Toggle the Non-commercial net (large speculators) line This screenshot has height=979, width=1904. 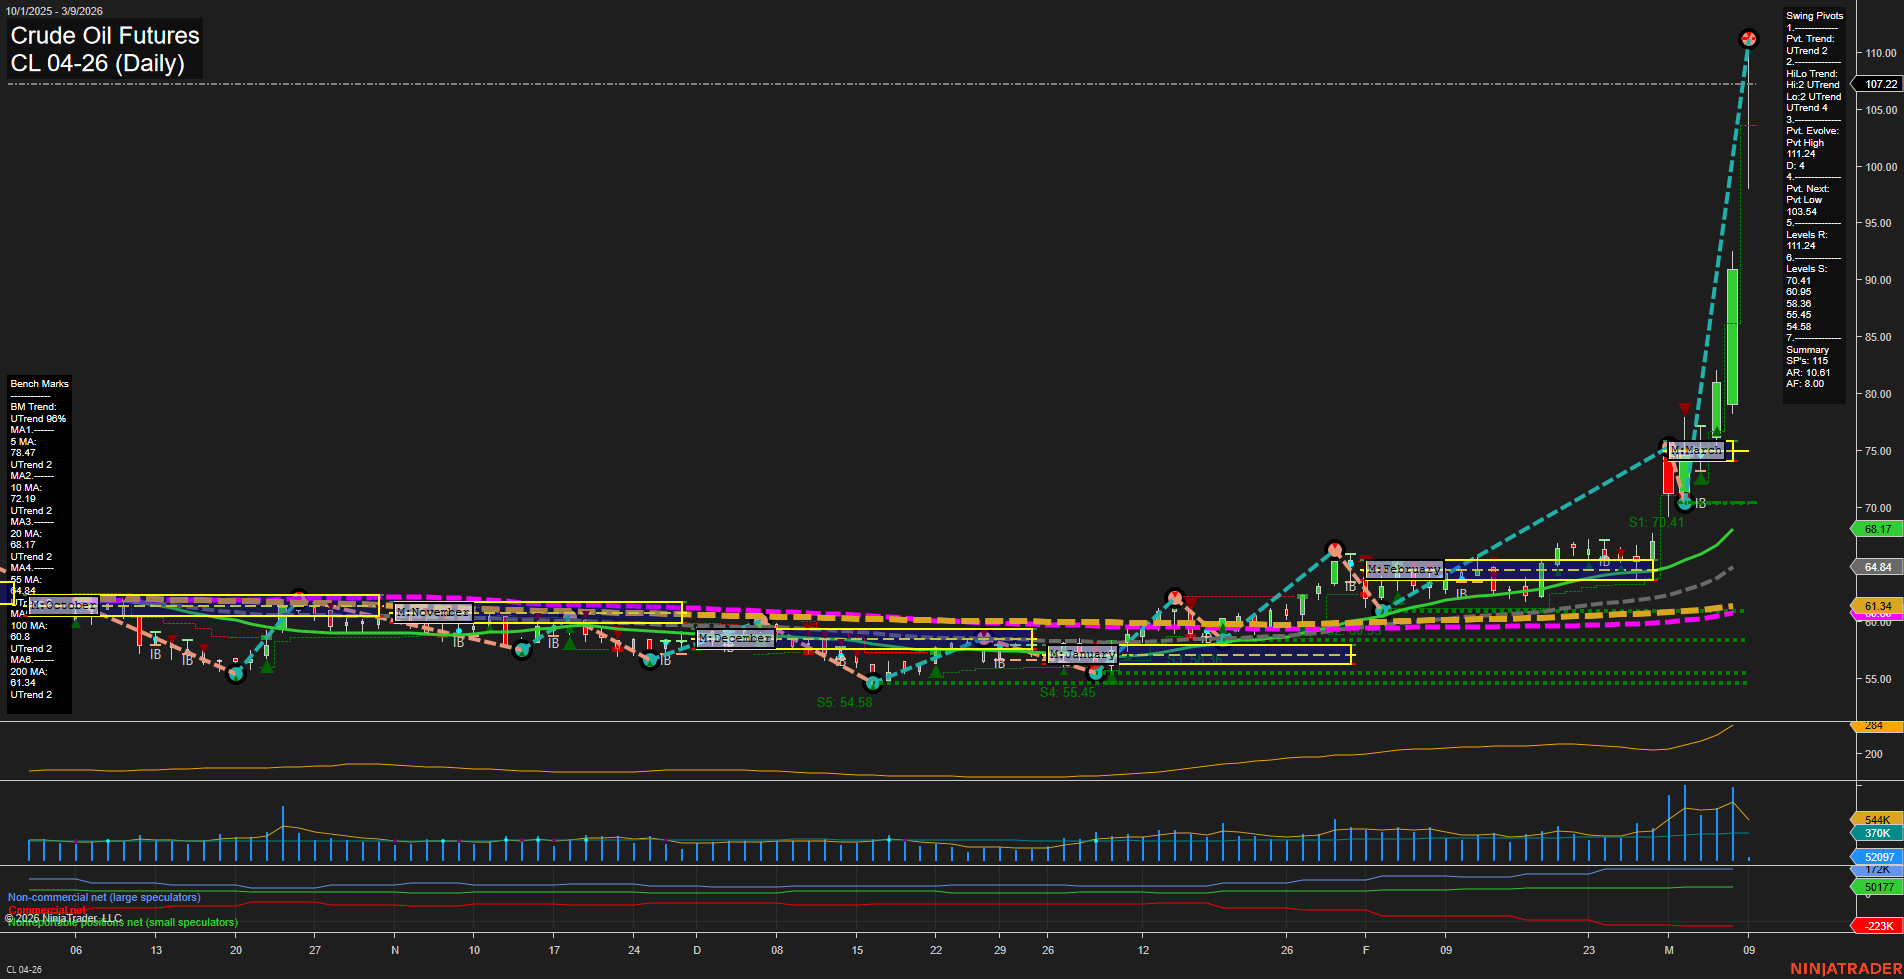click(102, 897)
